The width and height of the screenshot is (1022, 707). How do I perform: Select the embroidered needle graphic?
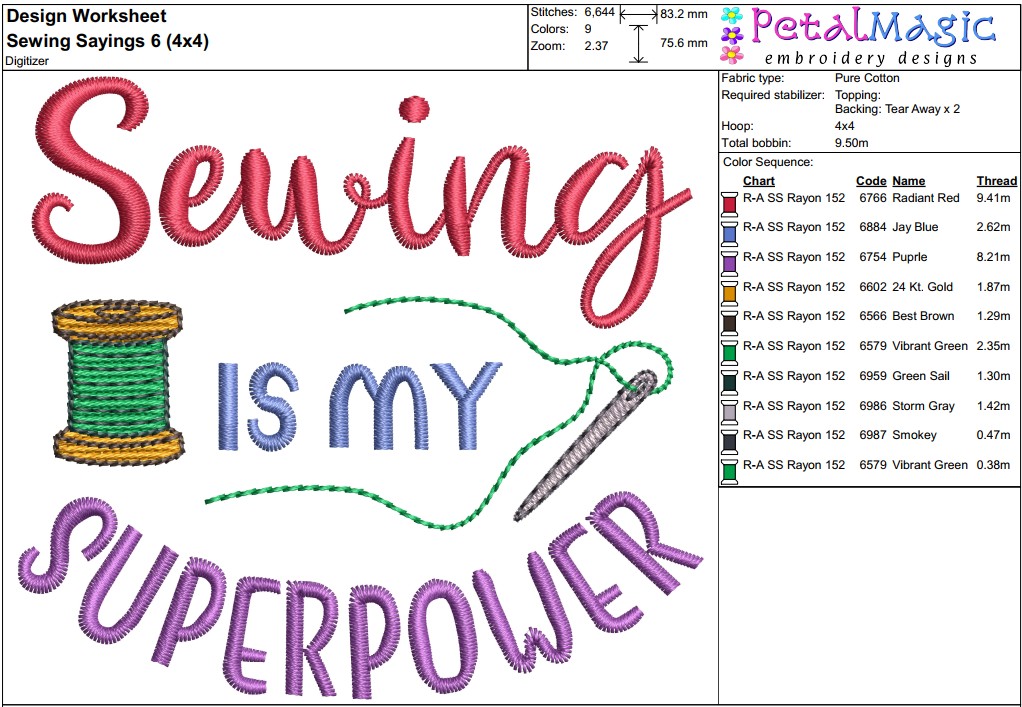tap(587, 445)
